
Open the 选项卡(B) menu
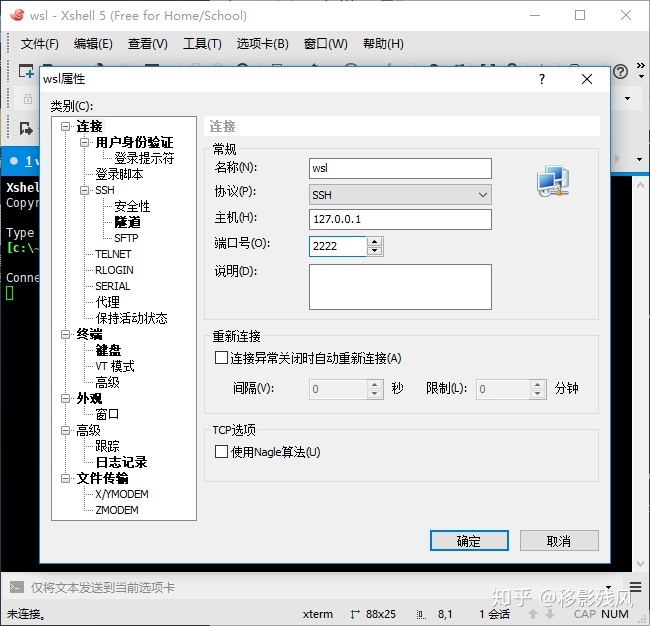click(262, 44)
